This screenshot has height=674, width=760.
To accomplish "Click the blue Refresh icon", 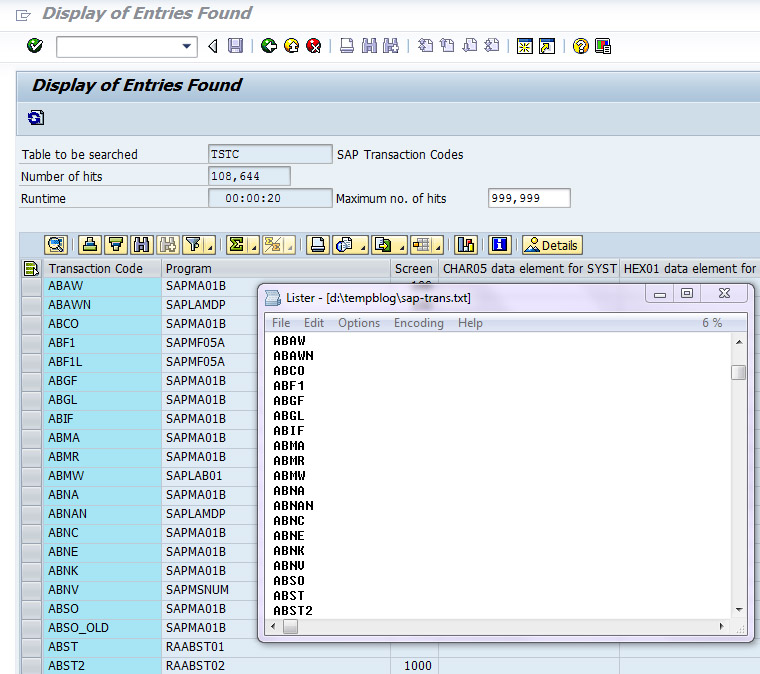I will (36, 118).
